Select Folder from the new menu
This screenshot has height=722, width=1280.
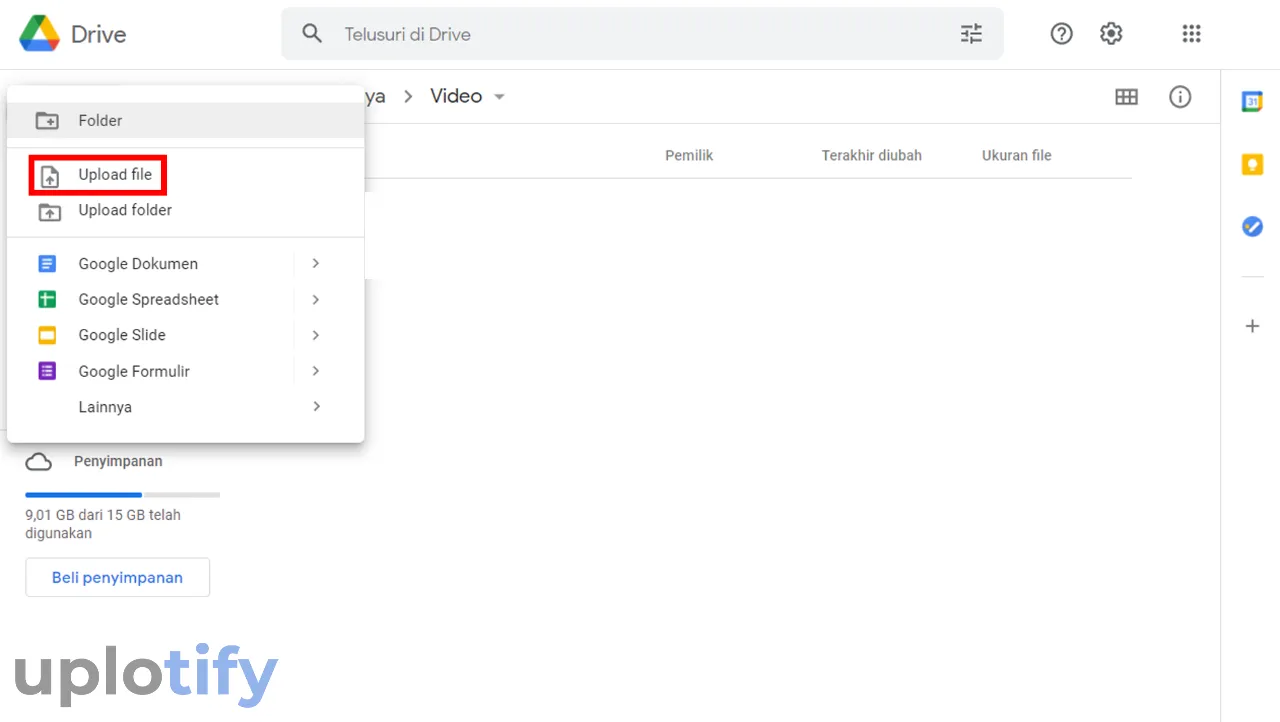[x=186, y=120]
